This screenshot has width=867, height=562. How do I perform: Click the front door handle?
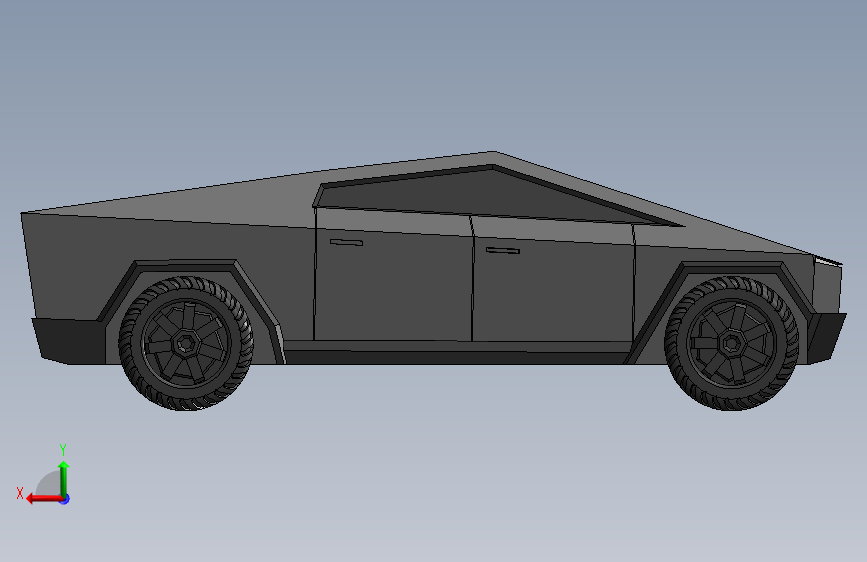503,251
